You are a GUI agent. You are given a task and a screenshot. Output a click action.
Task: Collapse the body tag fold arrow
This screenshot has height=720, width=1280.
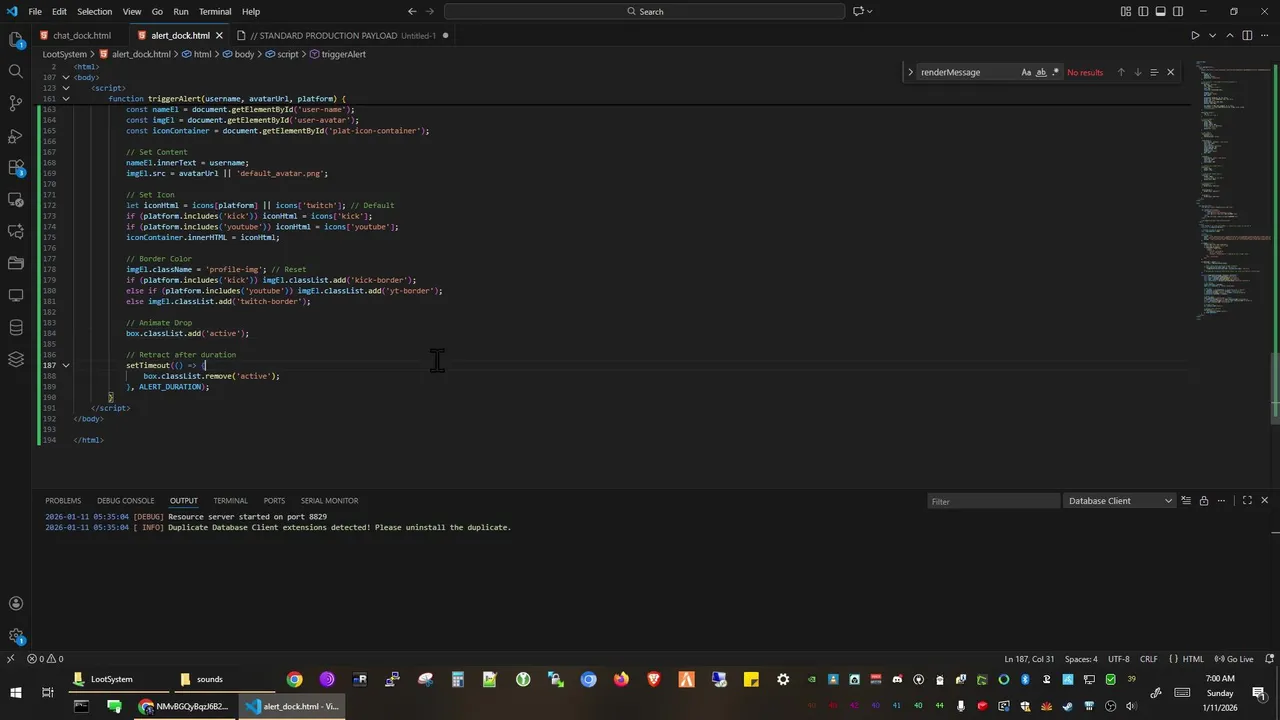pos(65,77)
